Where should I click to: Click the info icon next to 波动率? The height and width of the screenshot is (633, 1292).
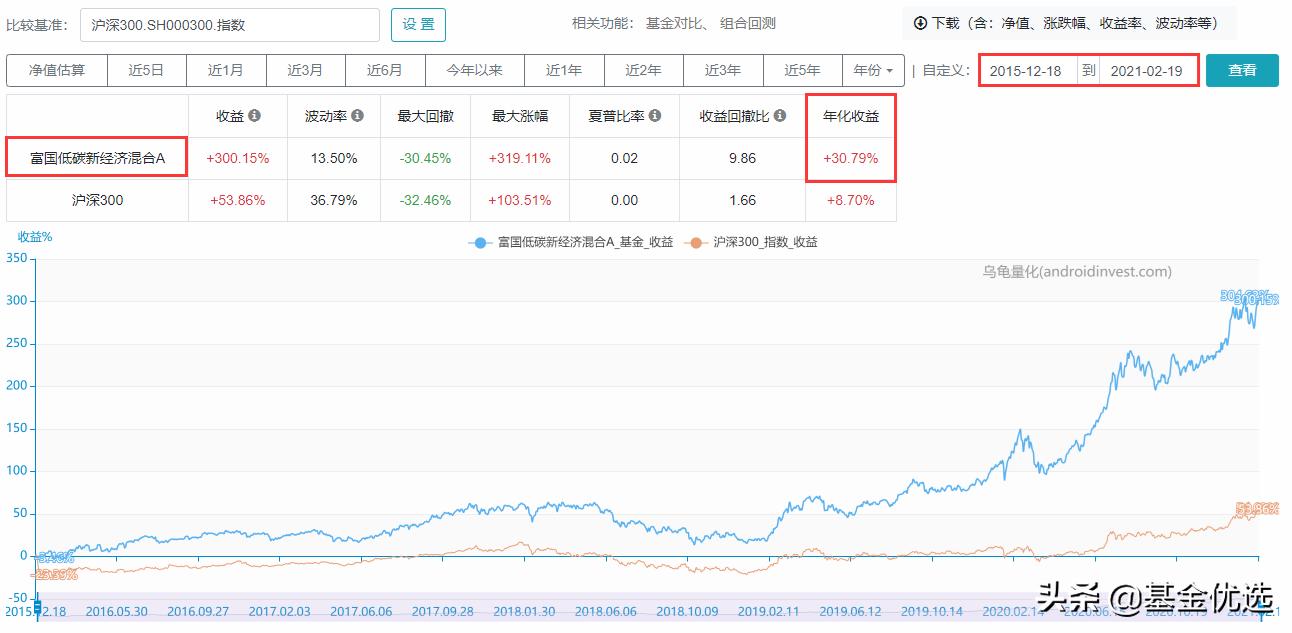(x=355, y=115)
